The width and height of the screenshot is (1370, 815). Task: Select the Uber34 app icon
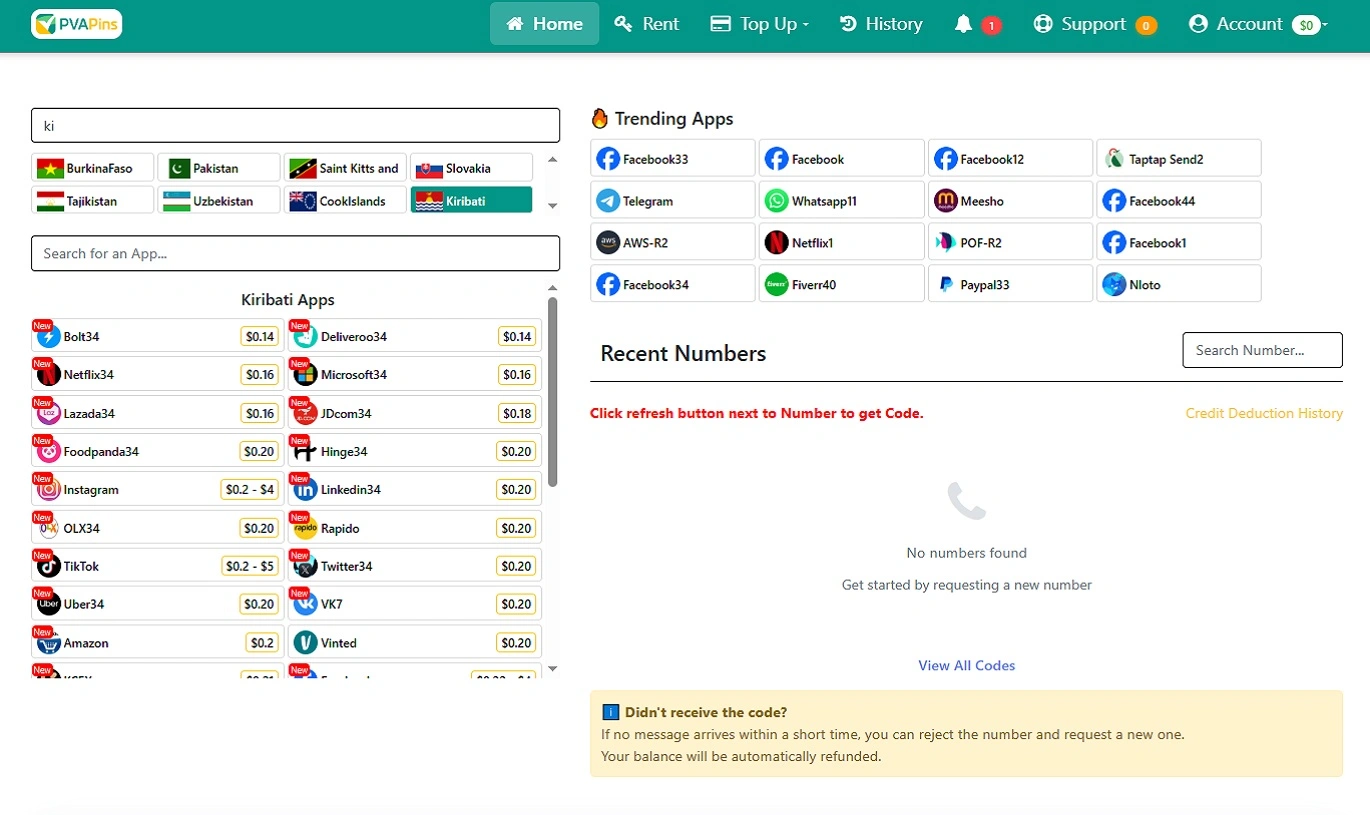point(49,604)
